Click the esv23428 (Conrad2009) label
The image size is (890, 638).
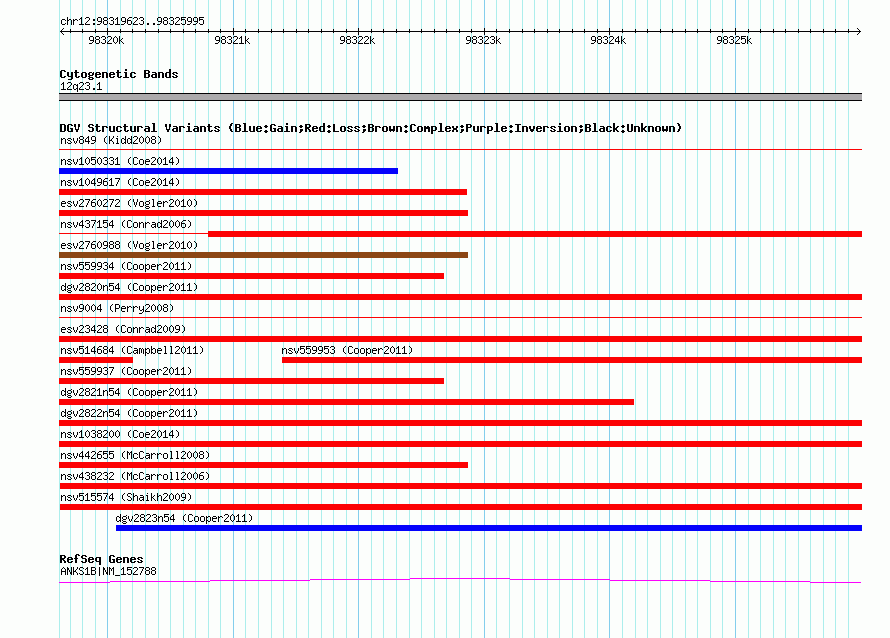123,329
